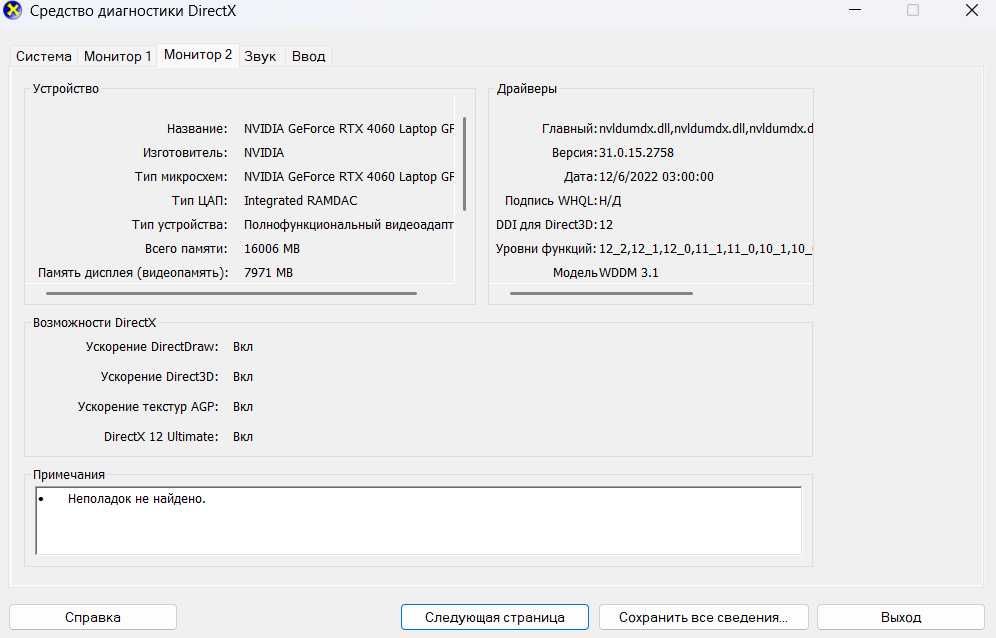Minimize the DirectX diagnostic window

tap(854, 10)
